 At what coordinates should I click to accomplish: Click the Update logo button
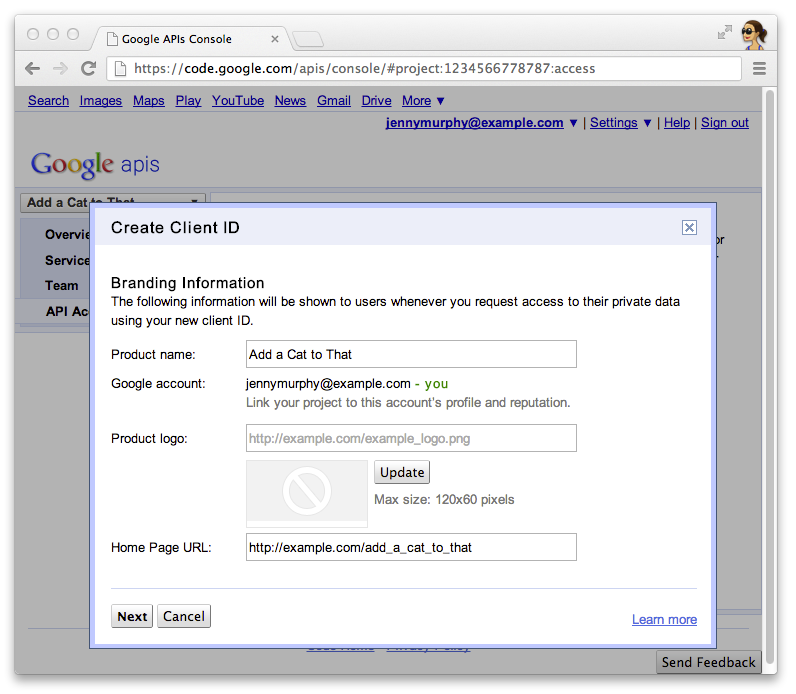coord(402,473)
